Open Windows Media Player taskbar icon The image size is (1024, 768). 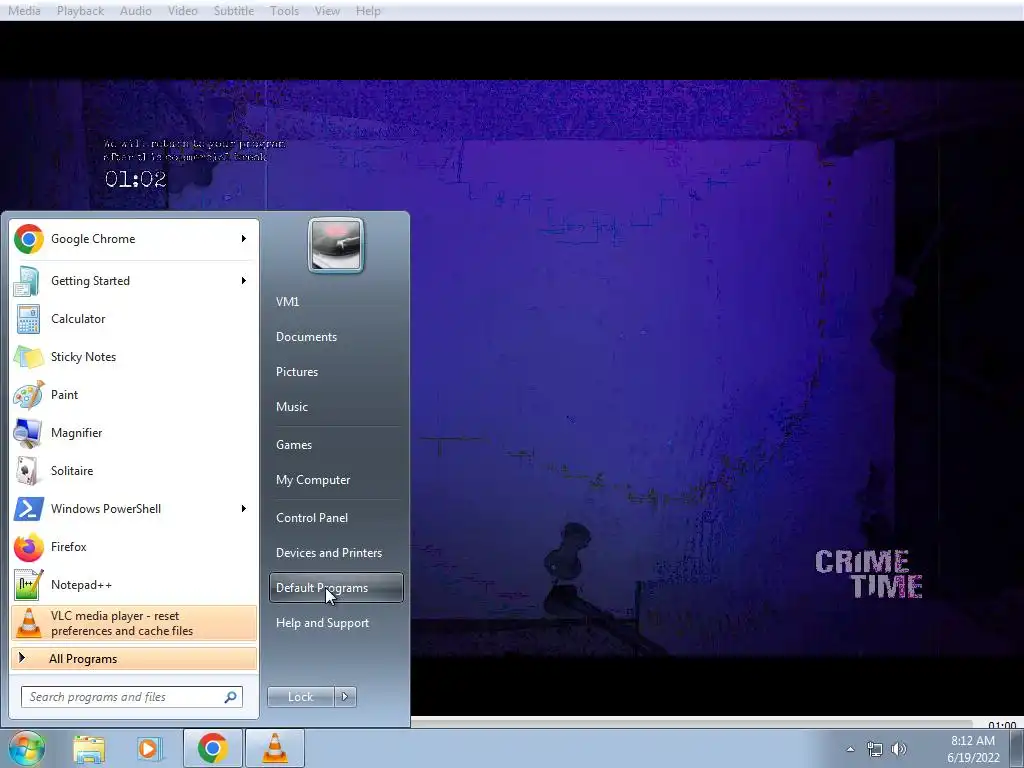point(149,748)
